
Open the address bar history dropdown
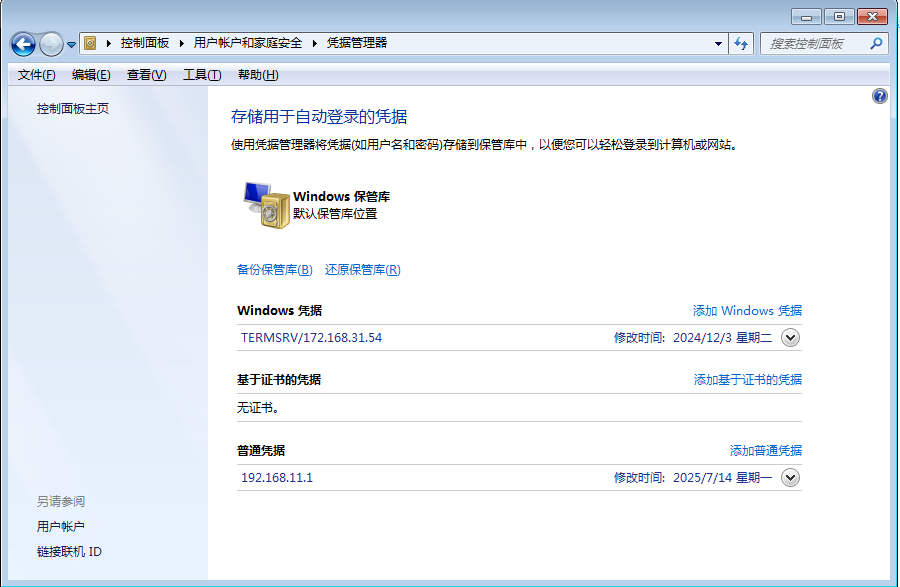[x=718, y=44]
